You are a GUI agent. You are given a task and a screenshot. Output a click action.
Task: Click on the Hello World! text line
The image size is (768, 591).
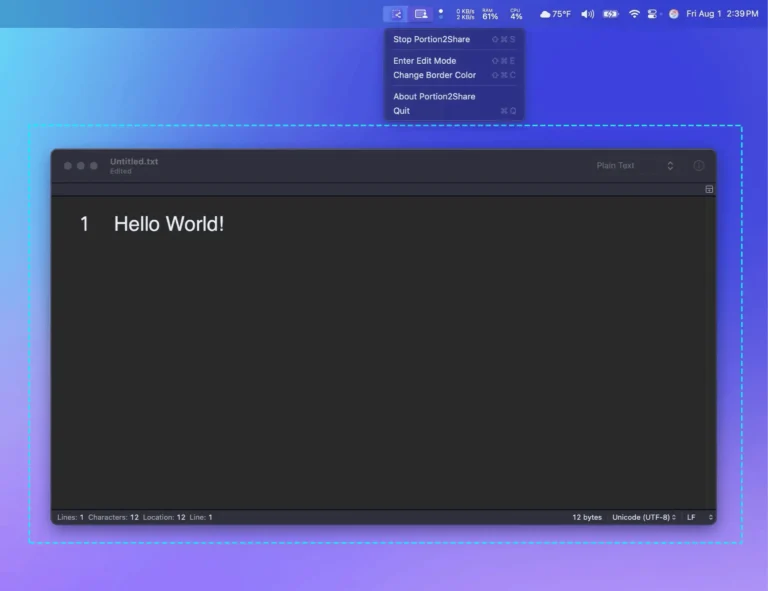click(169, 224)
